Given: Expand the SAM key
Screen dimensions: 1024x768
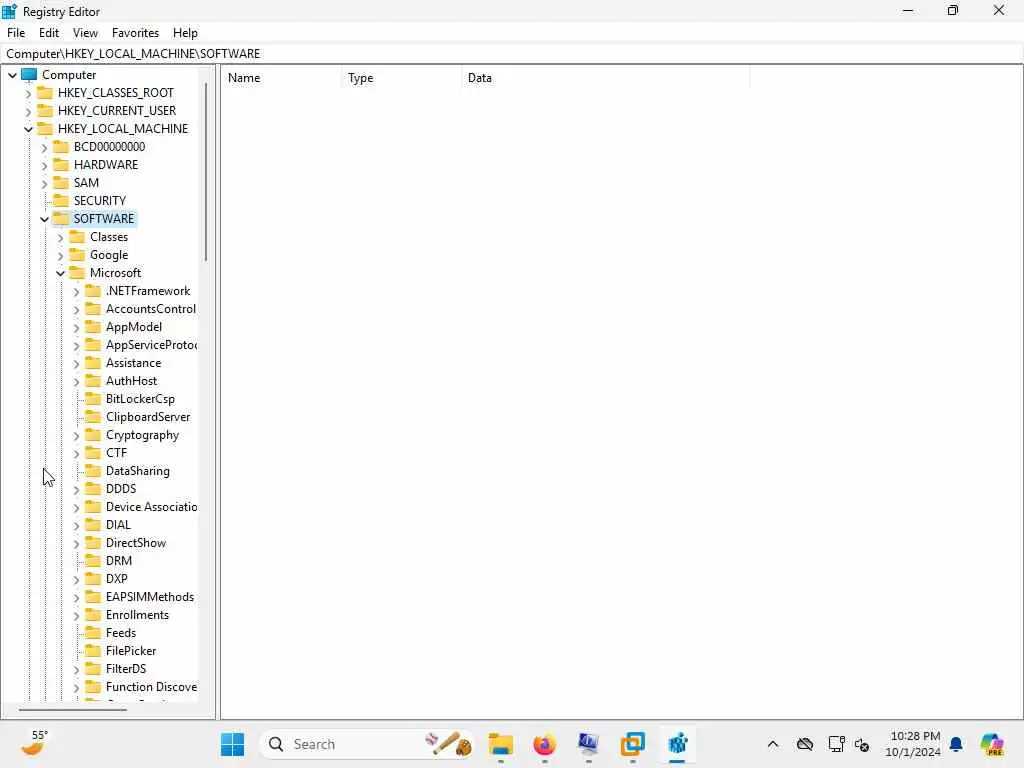Looking at the screenshot, I should pos(44,184).
